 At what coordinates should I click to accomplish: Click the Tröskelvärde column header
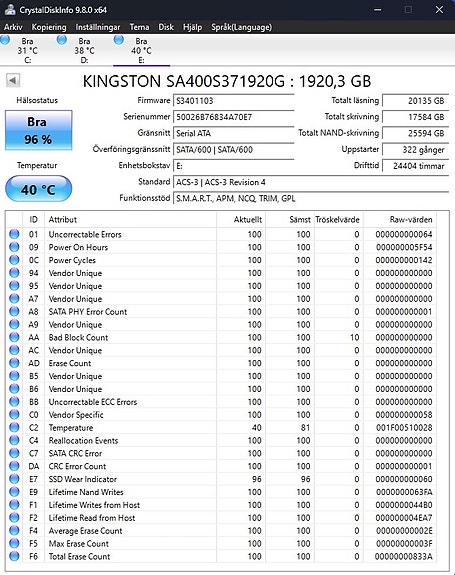339,219
